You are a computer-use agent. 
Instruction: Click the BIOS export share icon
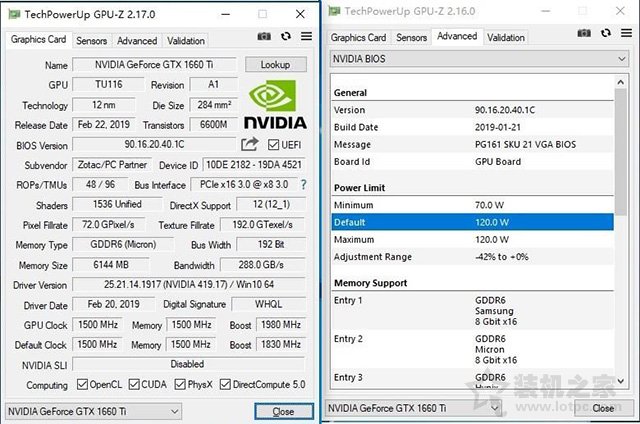tap(249, 144)
